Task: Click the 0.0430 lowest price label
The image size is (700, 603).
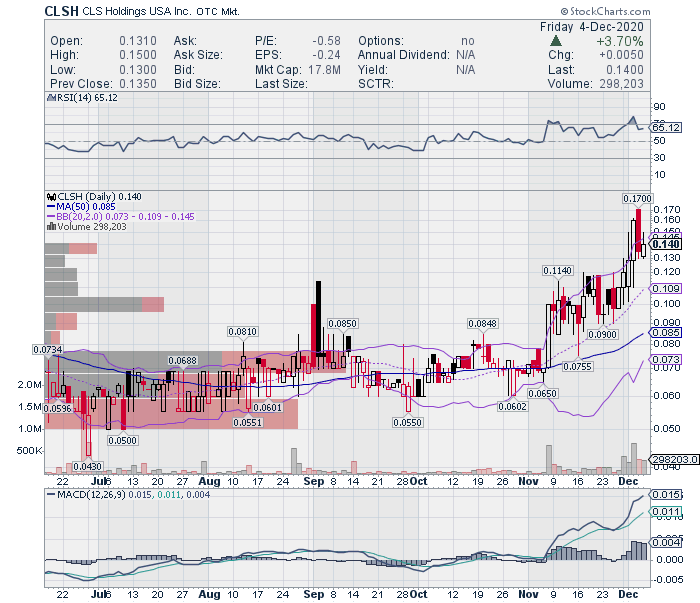Action: [88, 466]
